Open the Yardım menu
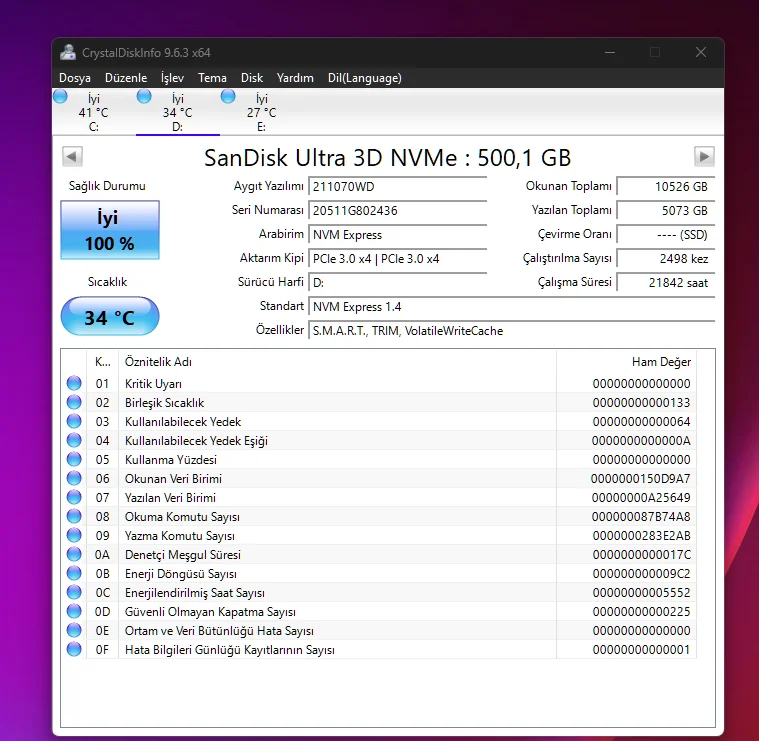Image resolution: width=759 pixels, height=741 pixels. coord(295,78)
